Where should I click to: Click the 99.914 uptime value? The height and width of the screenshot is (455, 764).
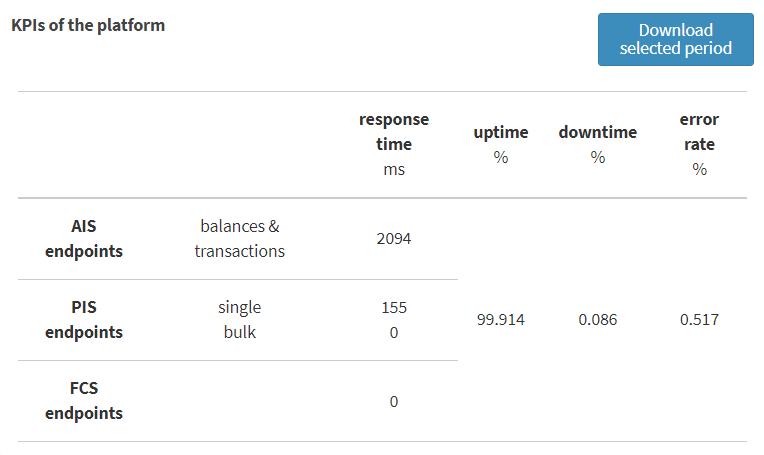[x=500, y=320]
